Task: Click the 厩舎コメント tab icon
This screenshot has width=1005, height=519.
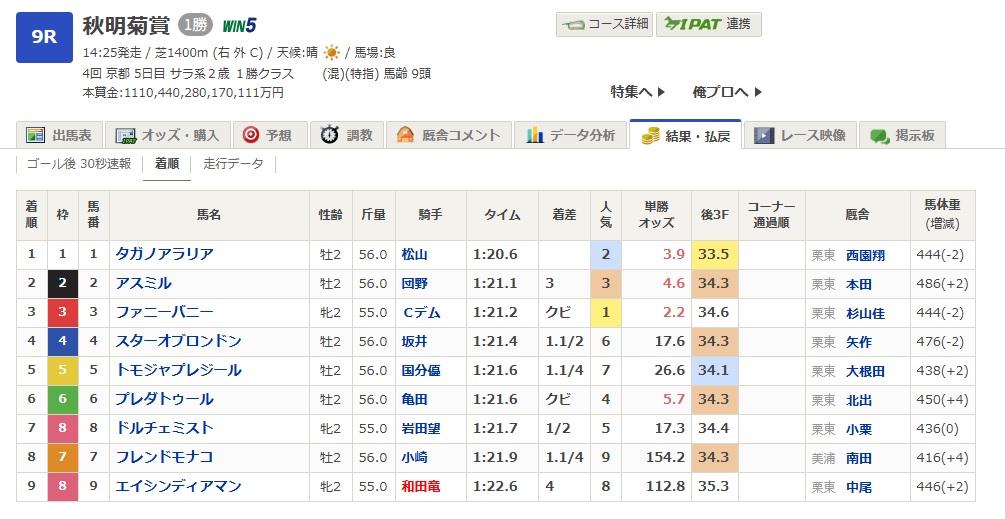Action: (406, 135)
